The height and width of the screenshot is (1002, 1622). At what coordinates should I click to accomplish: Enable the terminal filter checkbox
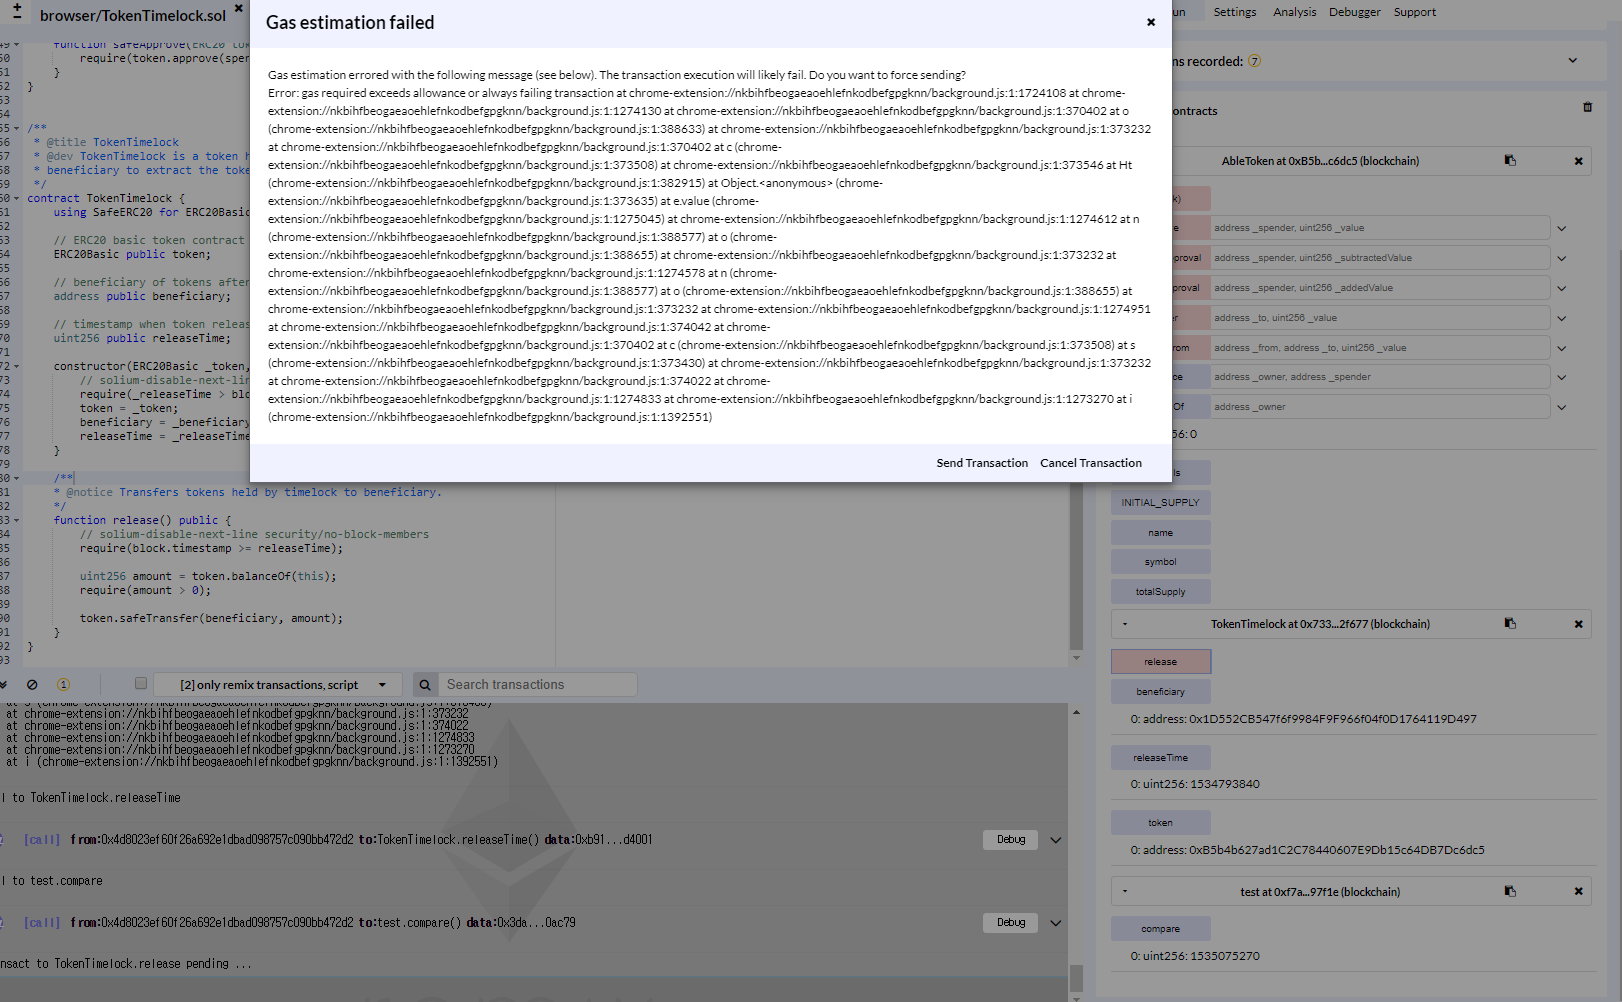140,683
